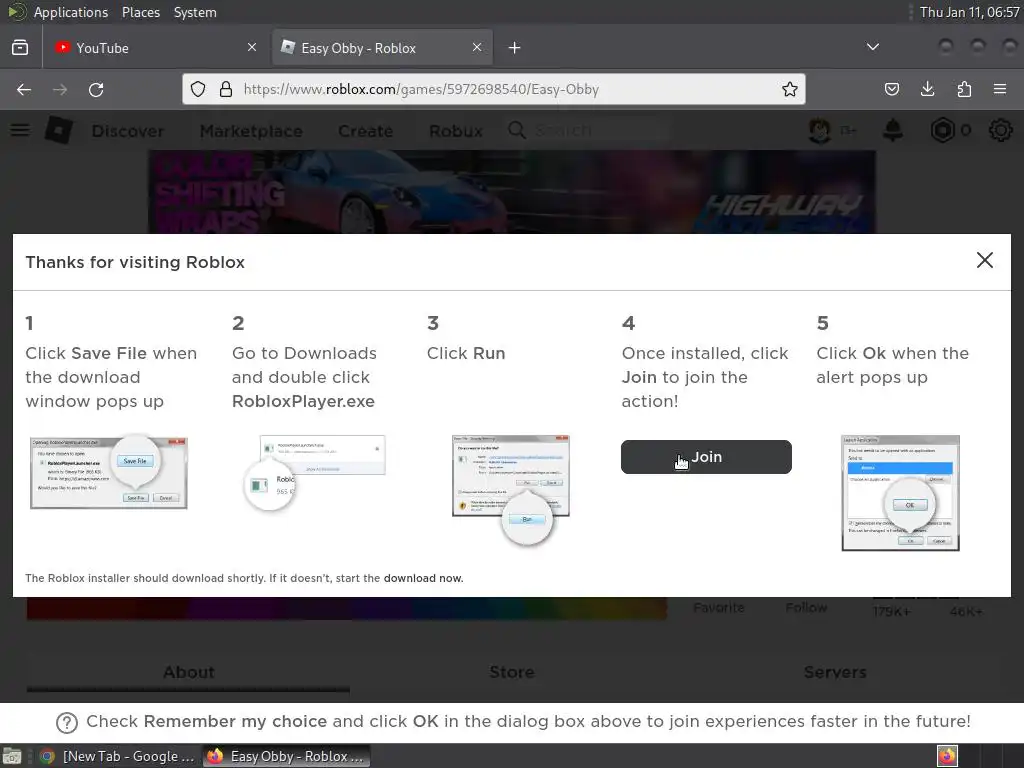The height and width of the screenshot is (768, 1024).
Task: Click the URL address bar
Action: click(x=494, y=89)
